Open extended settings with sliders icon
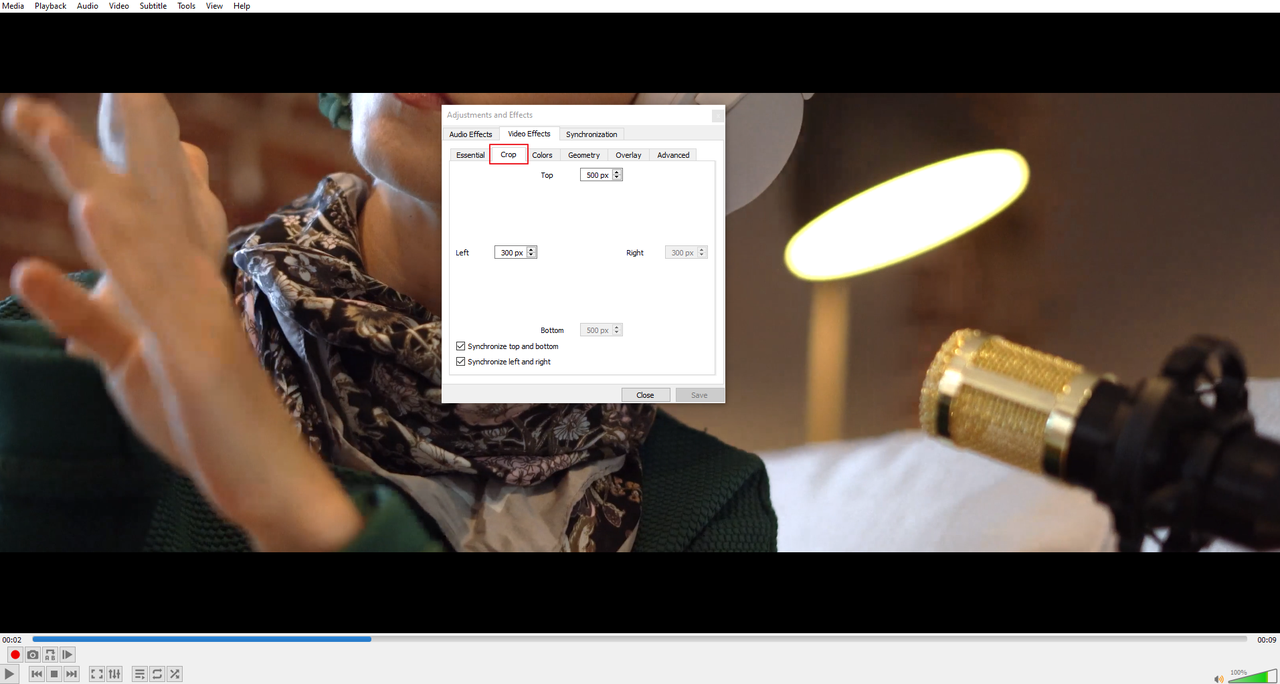Viewport: 1280px width, 684px height. pyautogui.click(x=114, y=675)
